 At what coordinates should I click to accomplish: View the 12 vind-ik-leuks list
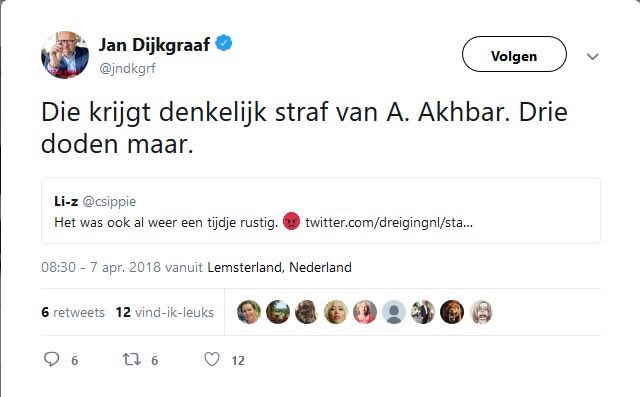click(165, 312)
